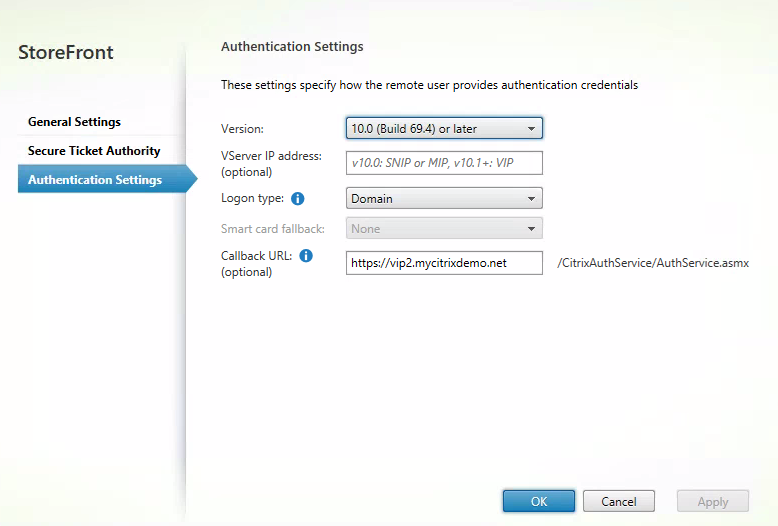This screenshot has height=526, width=778.
Task: Click the Smart card fallback label
Action: click(273, 229)
